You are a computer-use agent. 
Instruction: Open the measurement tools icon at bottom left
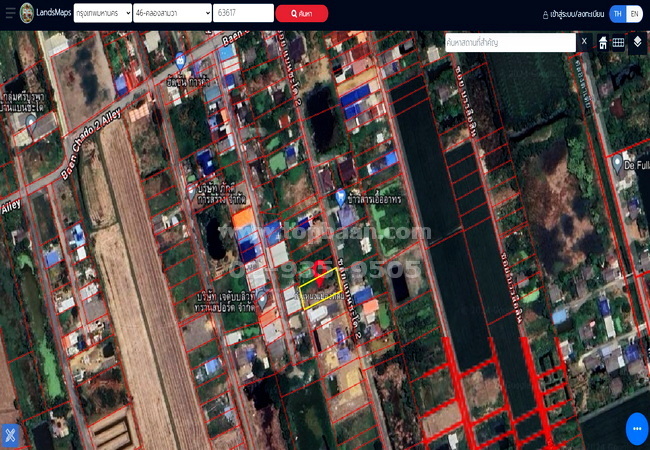12,436
